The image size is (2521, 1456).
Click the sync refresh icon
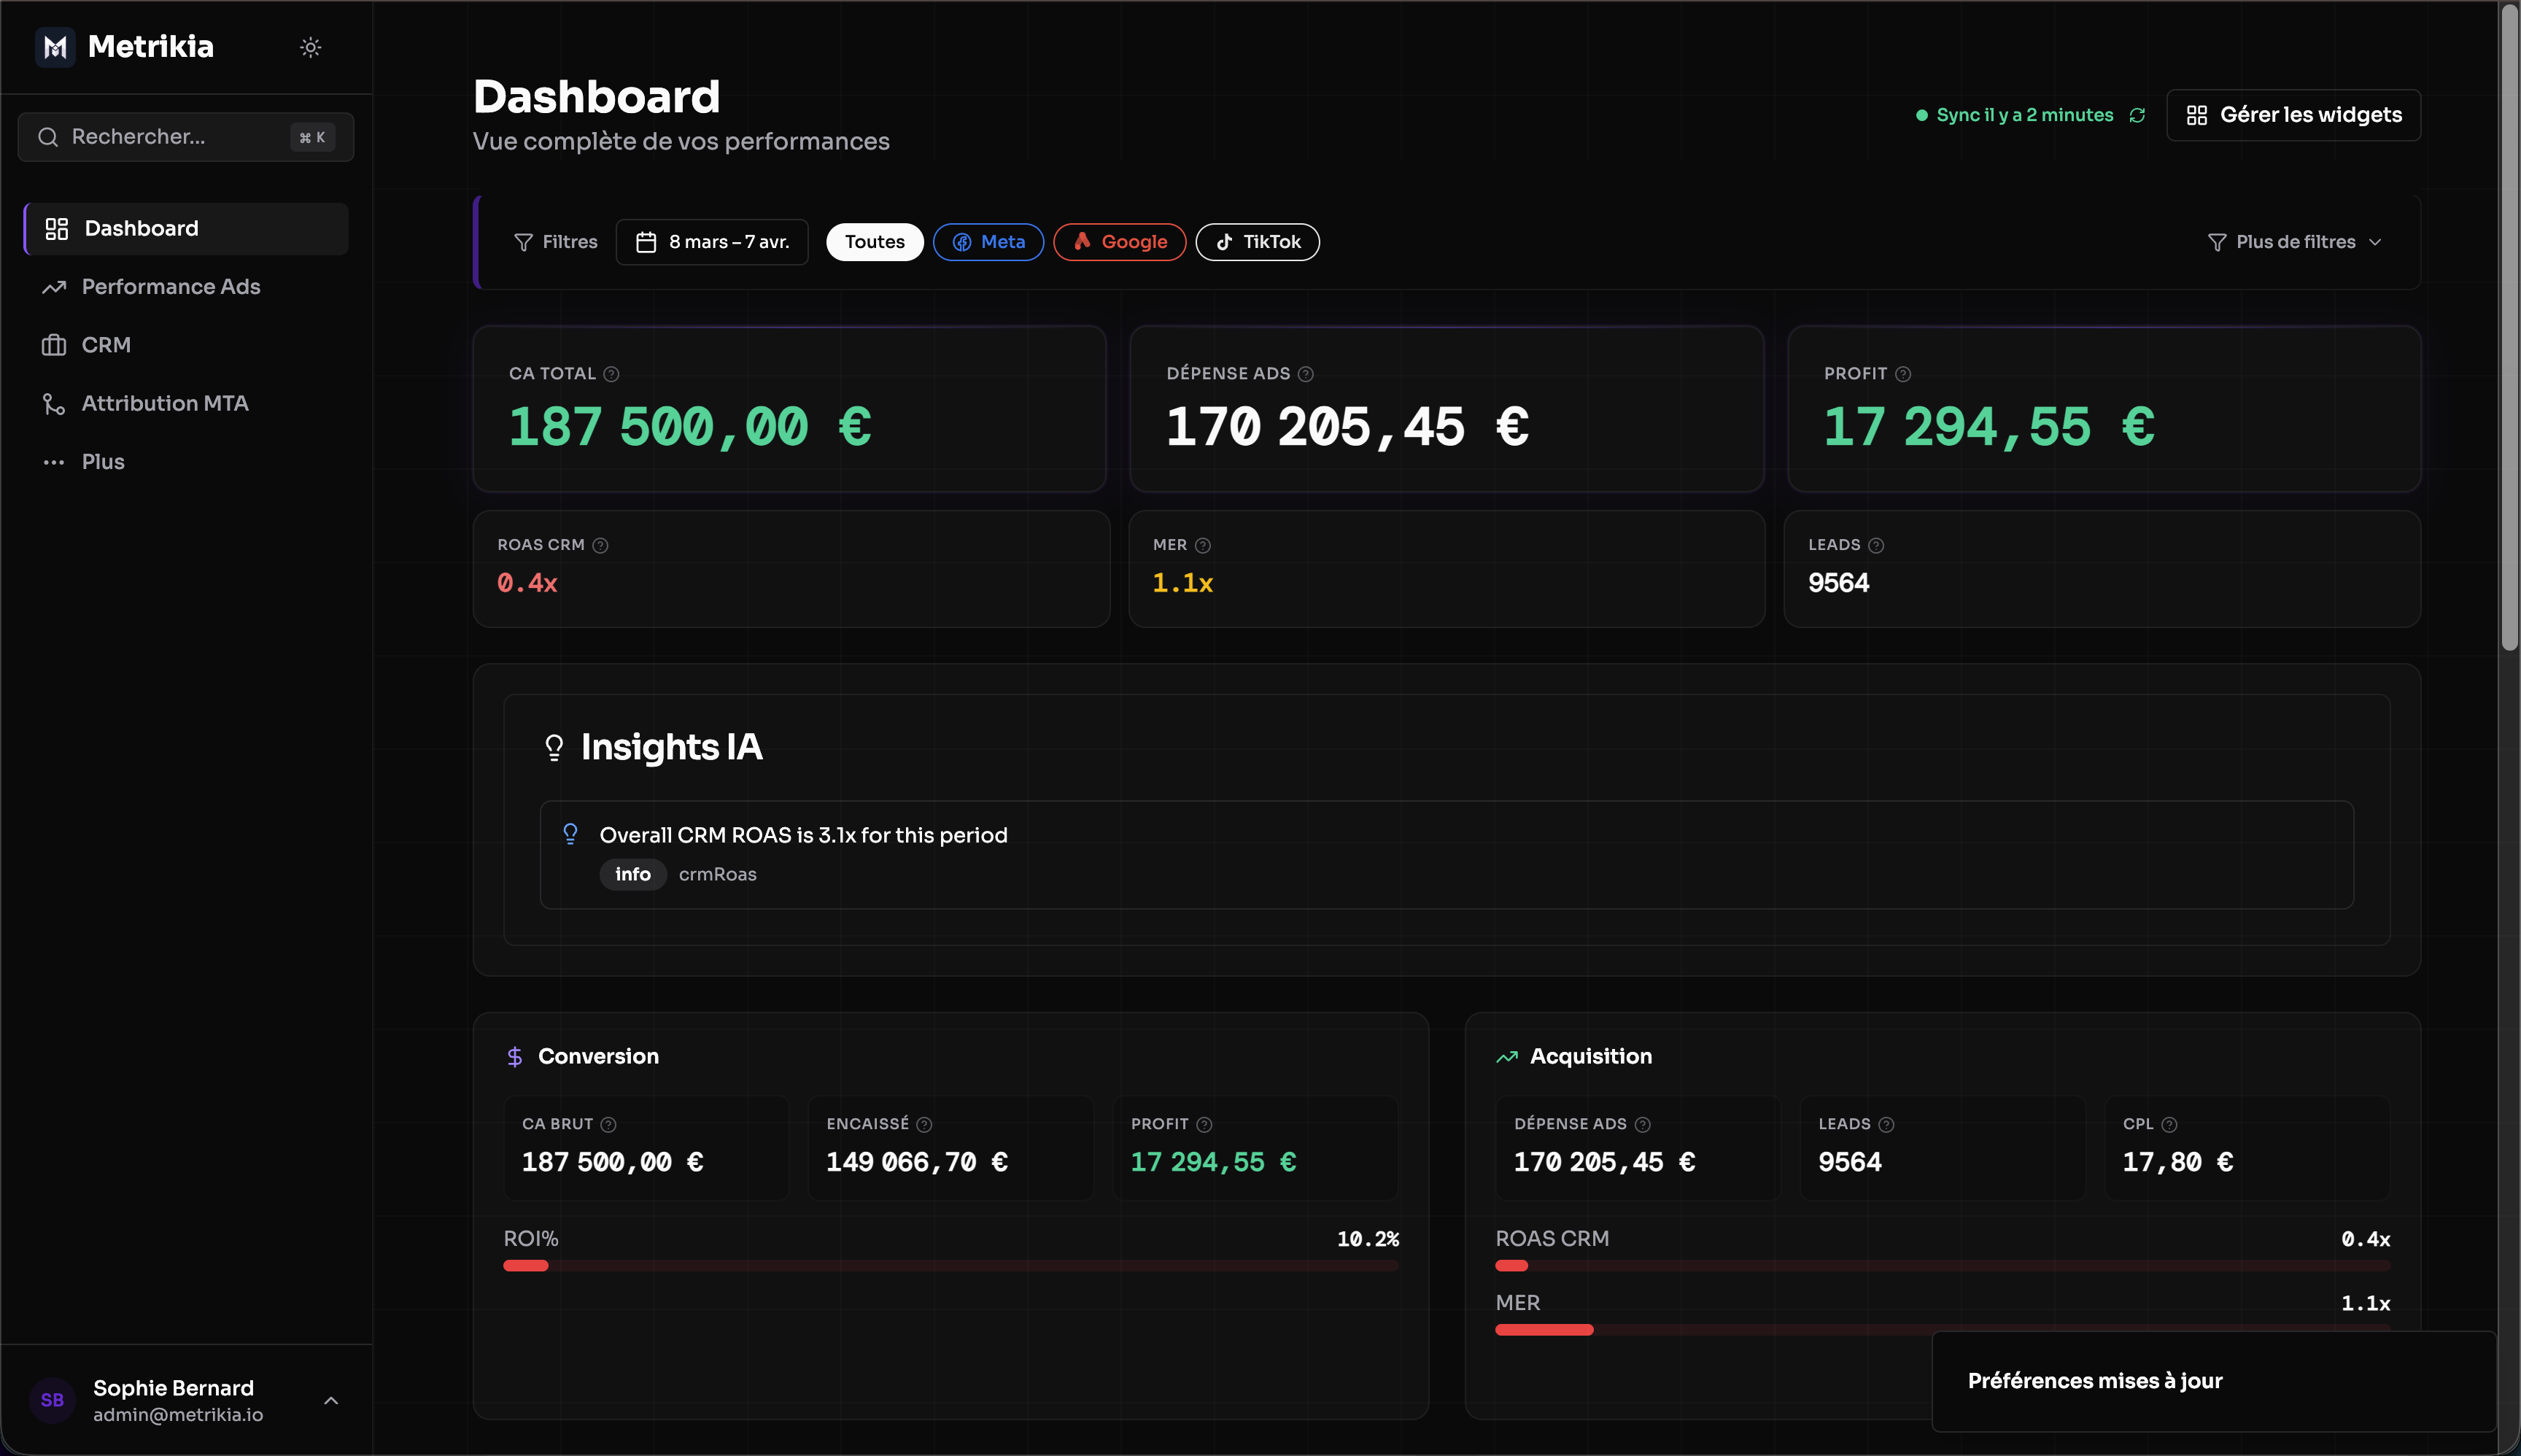tap(2137, 114)
